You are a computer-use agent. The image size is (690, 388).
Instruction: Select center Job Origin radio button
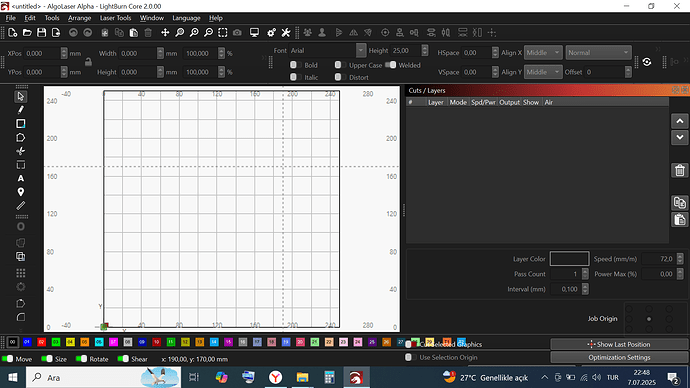(x=649, y=319)
